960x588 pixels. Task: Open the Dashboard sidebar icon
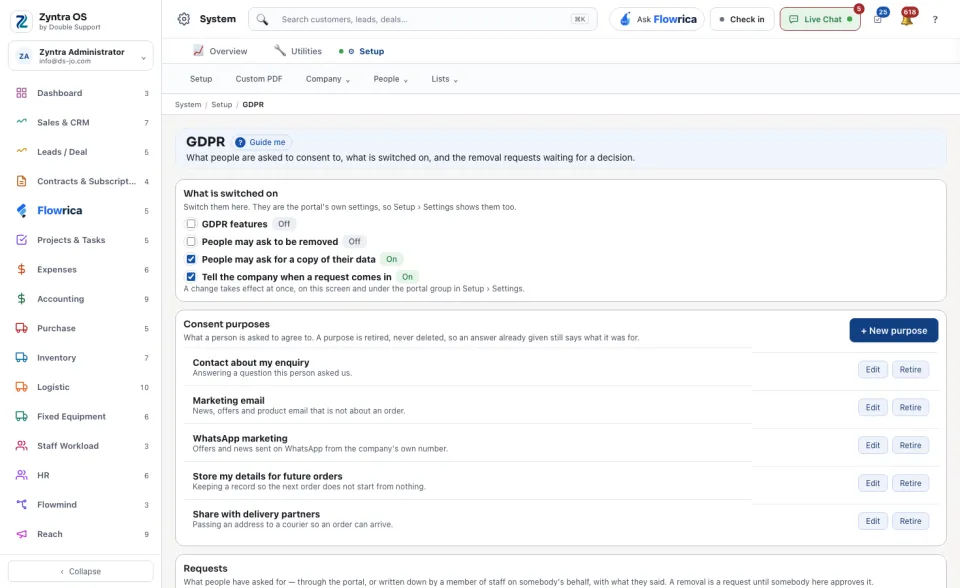coord(21,93)
